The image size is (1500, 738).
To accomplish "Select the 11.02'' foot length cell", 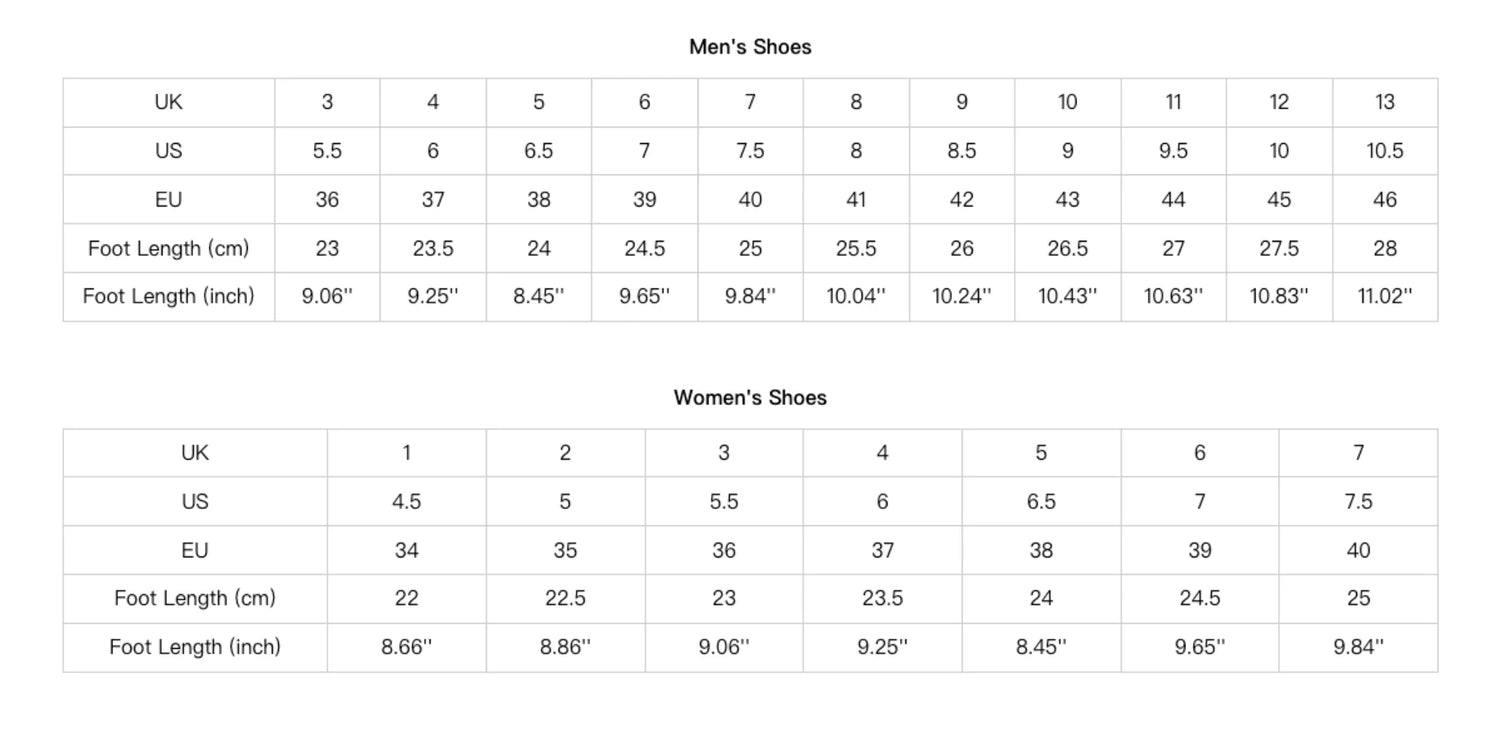I will coord(1385,297).
